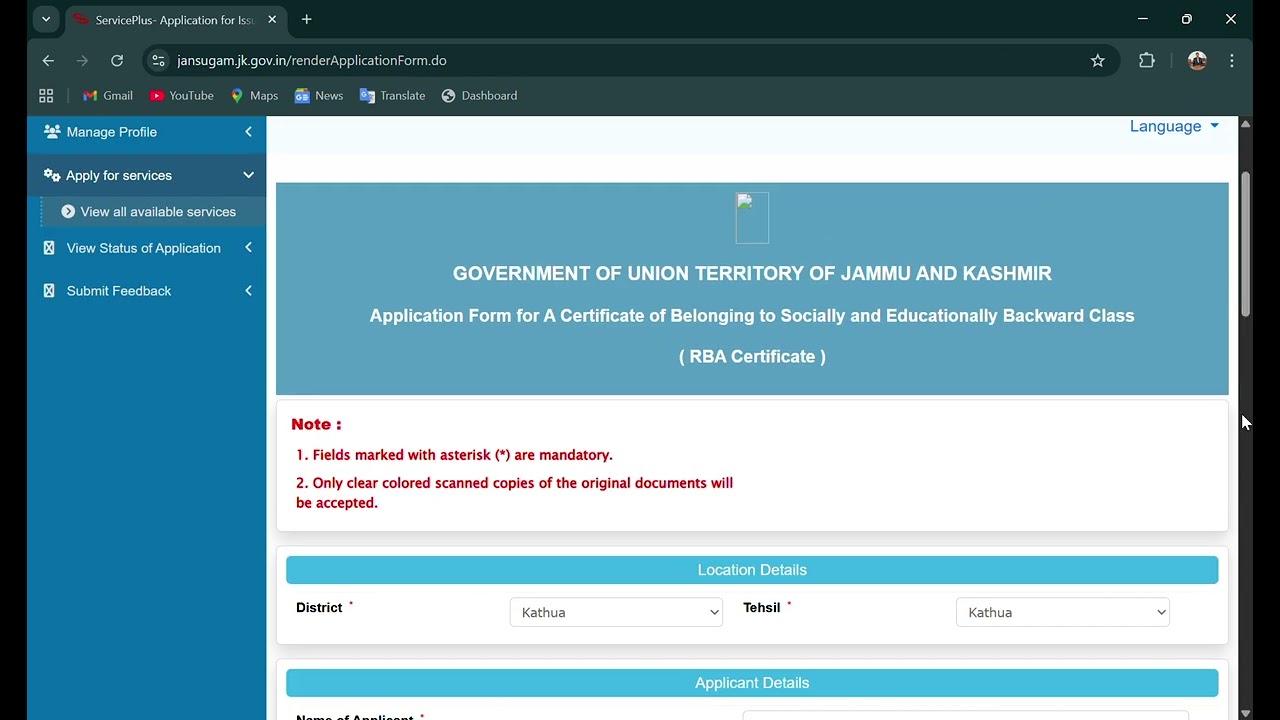Screen dimensions: 1280x720
Task: Click the page vertical scrollbar thumb
Action: click(x=1245, y=245)
